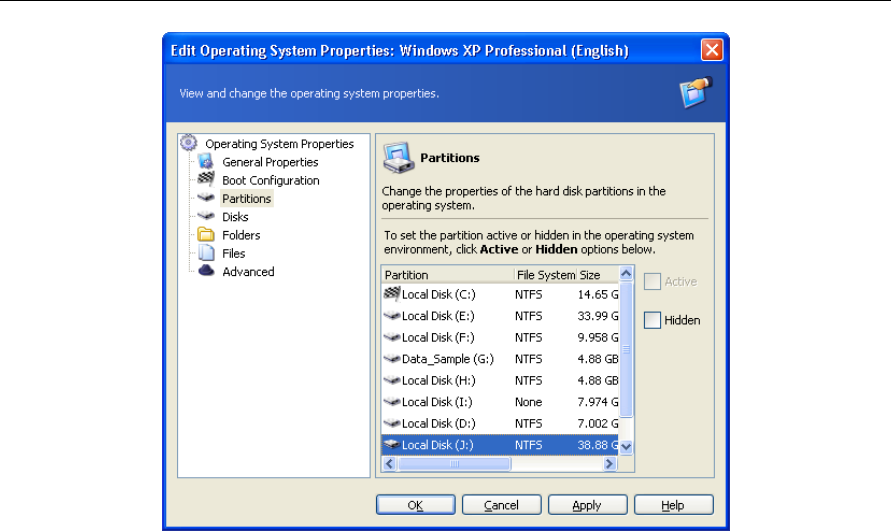This screenshot has width=891, height=531.
Task: Click the 38.88 G size value
Action: [x=598, y=445]
